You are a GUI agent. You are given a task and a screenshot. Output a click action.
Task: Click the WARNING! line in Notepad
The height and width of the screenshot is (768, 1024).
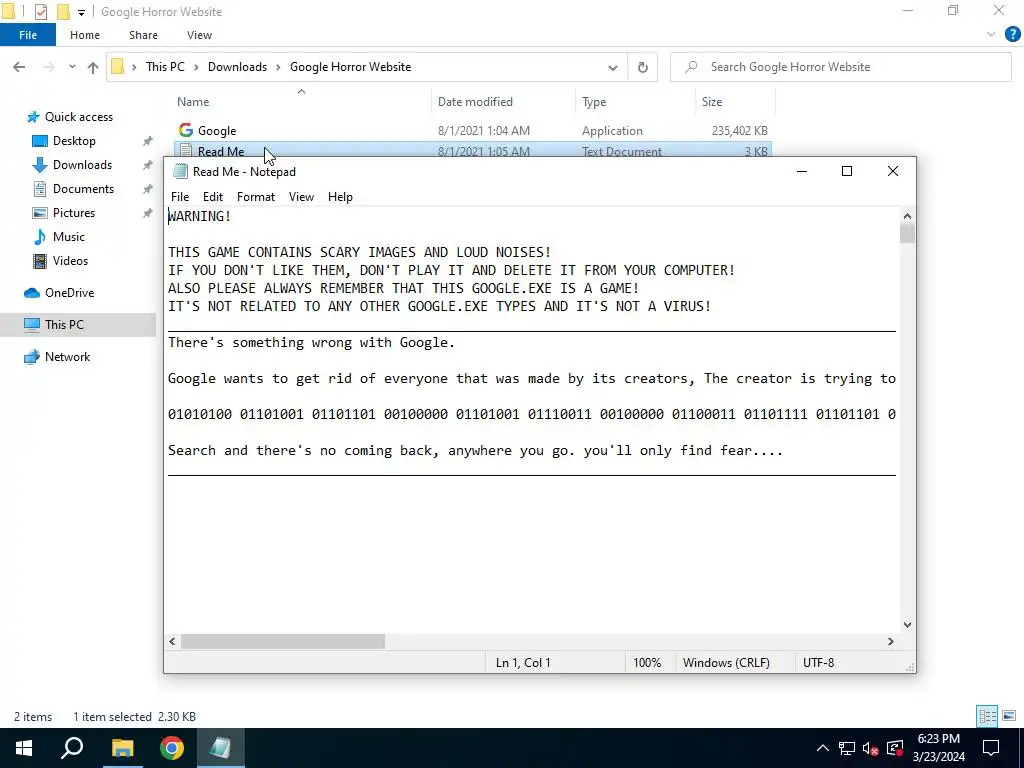pos(199,216)
